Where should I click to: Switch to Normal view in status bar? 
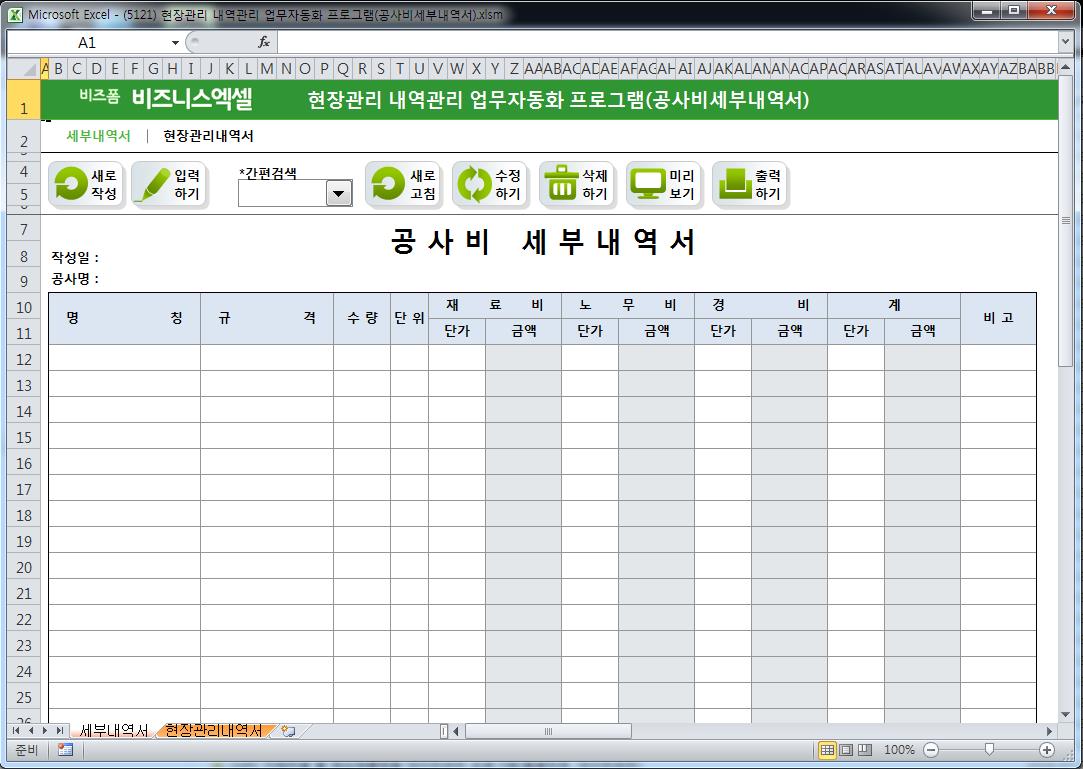click(827, 750)
